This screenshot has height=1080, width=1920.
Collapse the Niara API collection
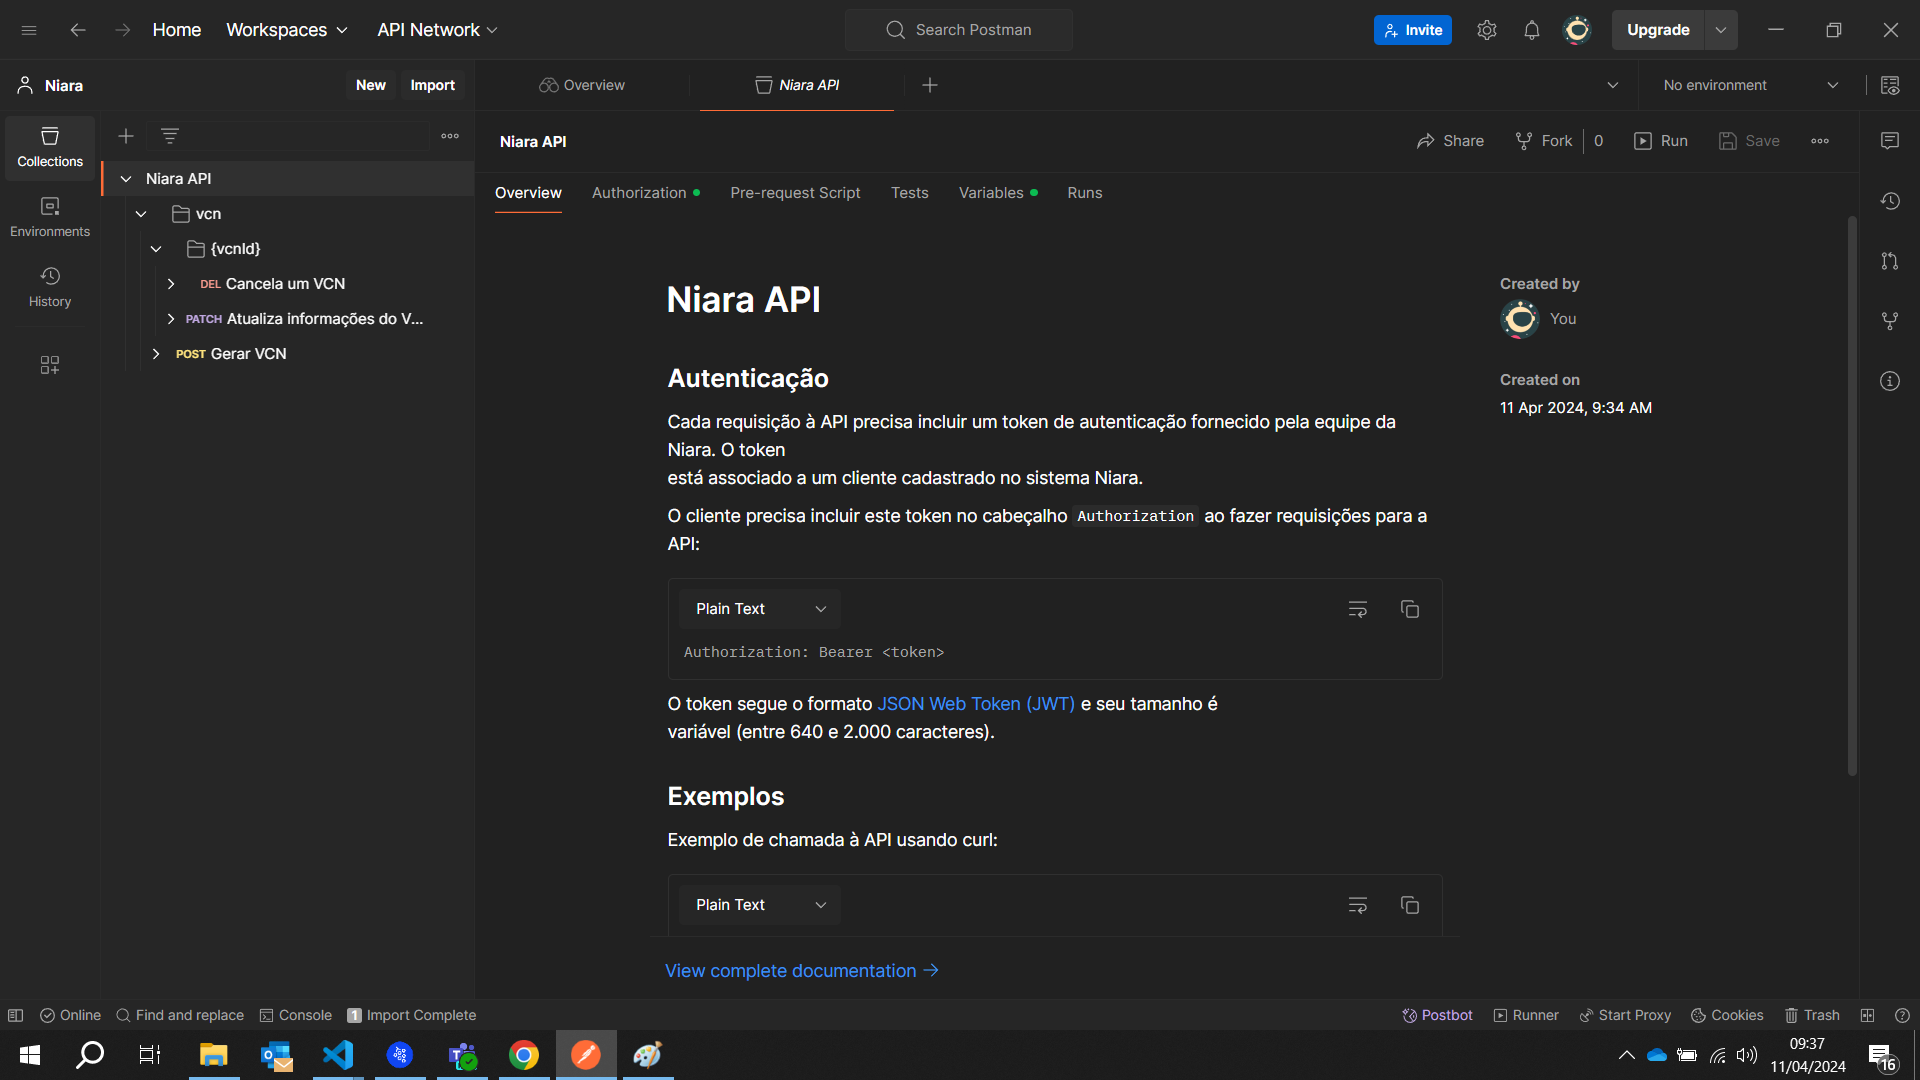126,179
